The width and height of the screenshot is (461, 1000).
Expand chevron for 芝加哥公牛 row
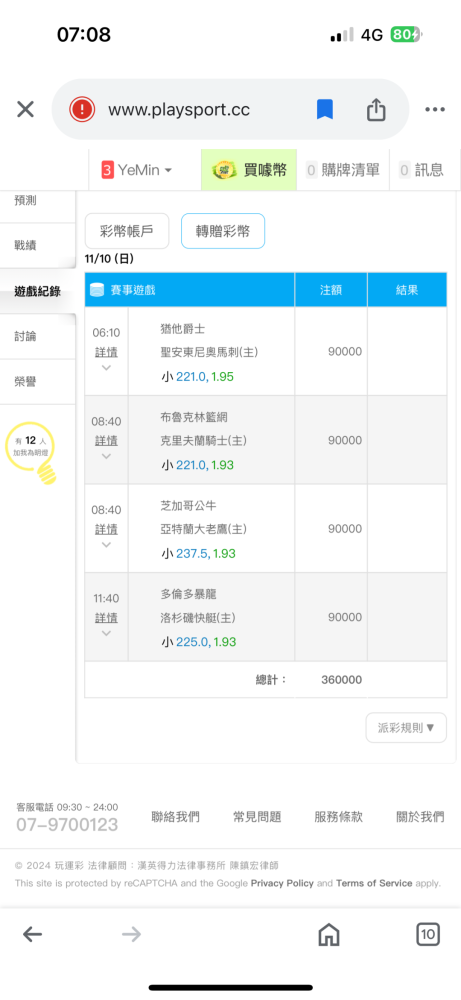[x=106, y=545]
